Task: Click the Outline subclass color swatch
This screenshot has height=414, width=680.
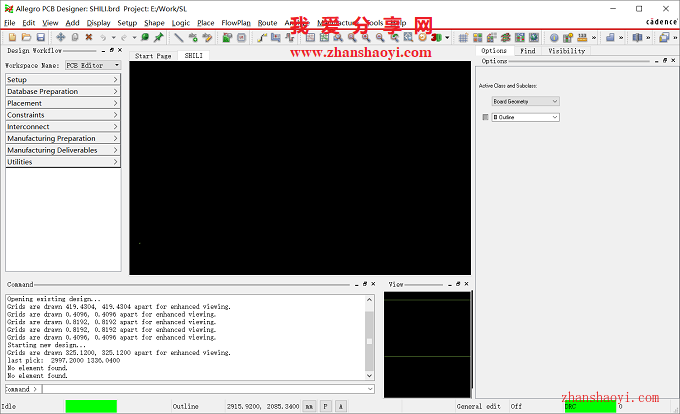Action: click(485, 117)
